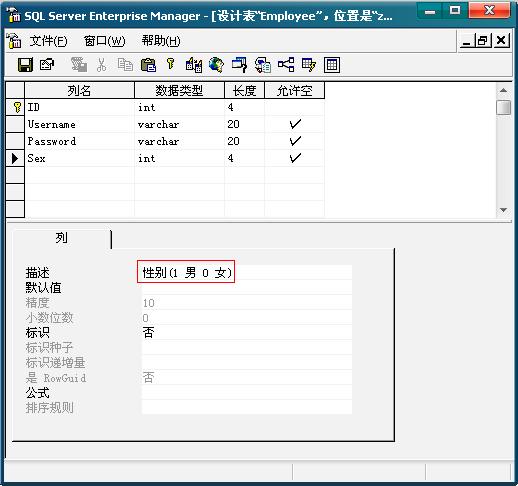Click primary key marker on ID row
518x486 pixels.
pos(17,107)
